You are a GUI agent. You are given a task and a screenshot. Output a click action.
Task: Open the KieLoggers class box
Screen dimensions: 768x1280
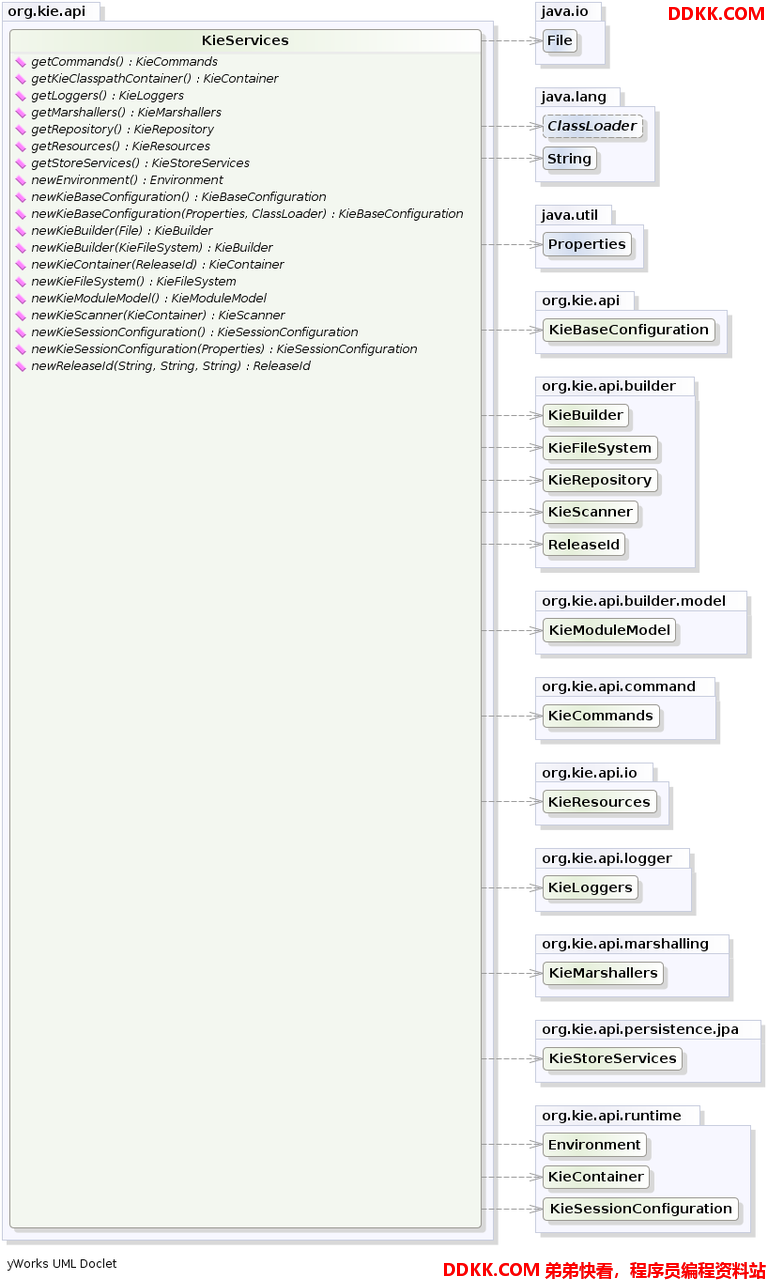pyautogui.click(x=590, y=888)
